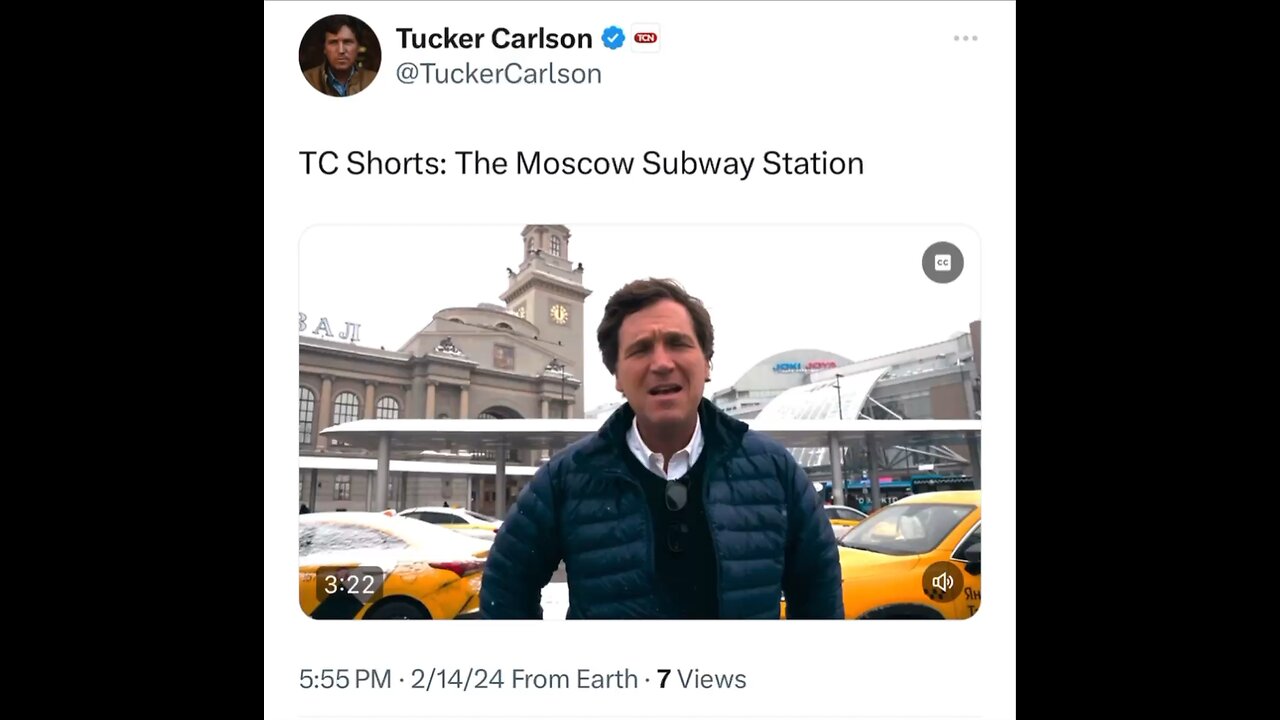This screenshot has width=1280, height=720.
Task: Open Tucker Carlson's profile picture
Action: point(339,56)
